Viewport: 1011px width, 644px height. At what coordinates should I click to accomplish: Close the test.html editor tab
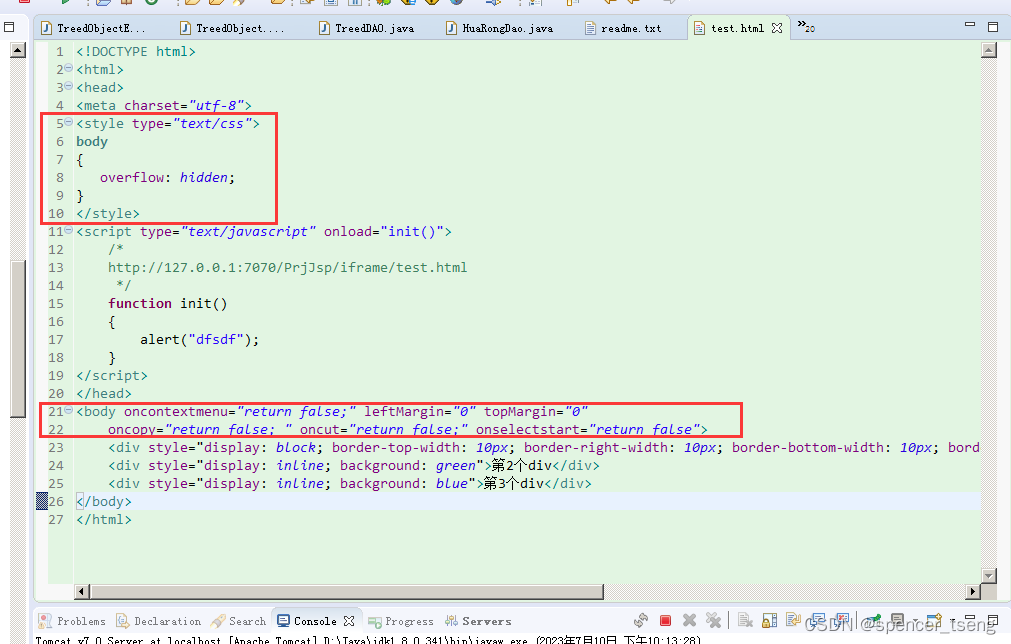point(777,28)
